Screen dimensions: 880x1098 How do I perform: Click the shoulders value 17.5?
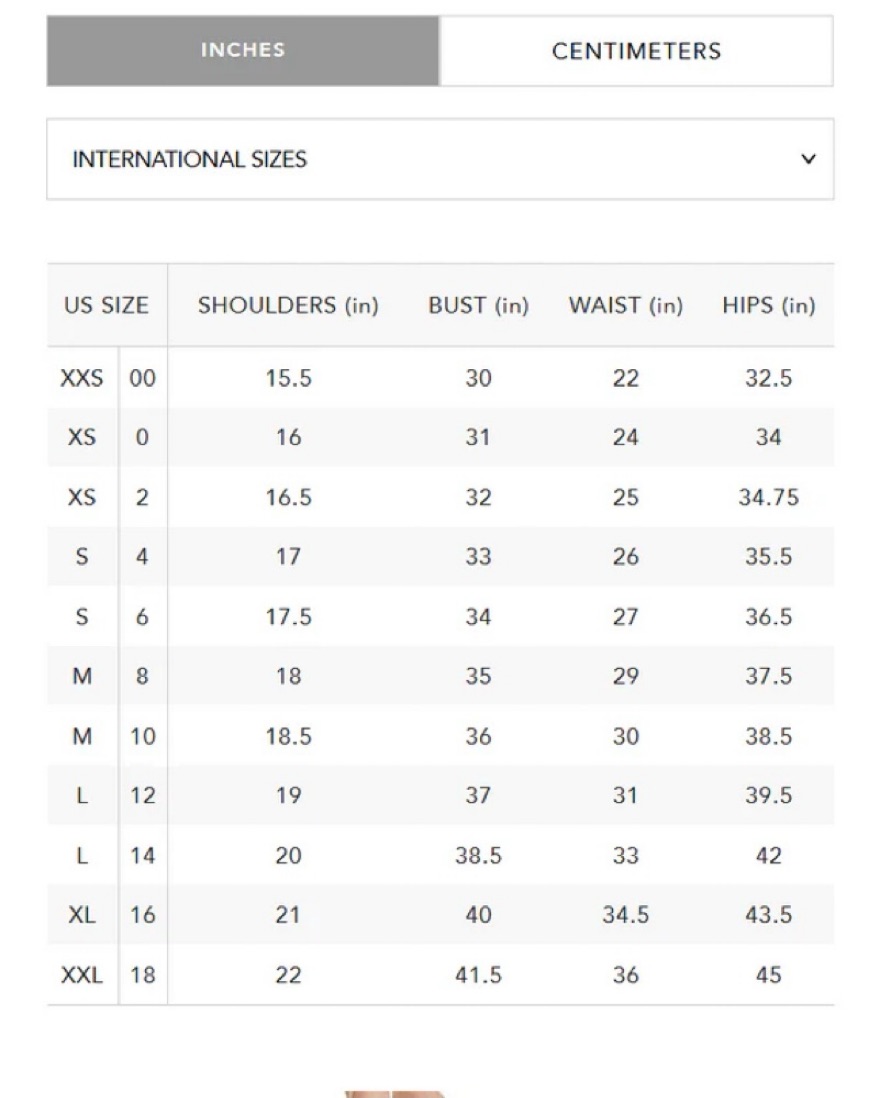tap(288, 617)
